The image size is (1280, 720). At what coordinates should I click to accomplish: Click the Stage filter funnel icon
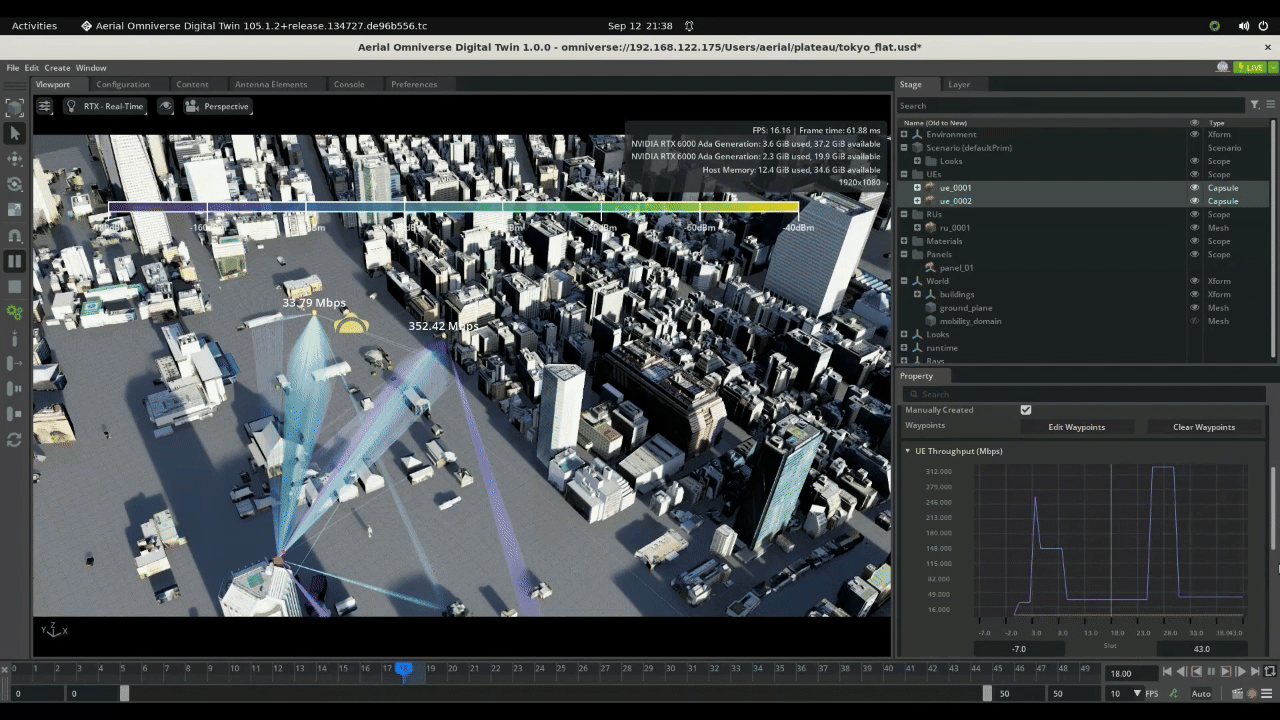coord(1254,105)
